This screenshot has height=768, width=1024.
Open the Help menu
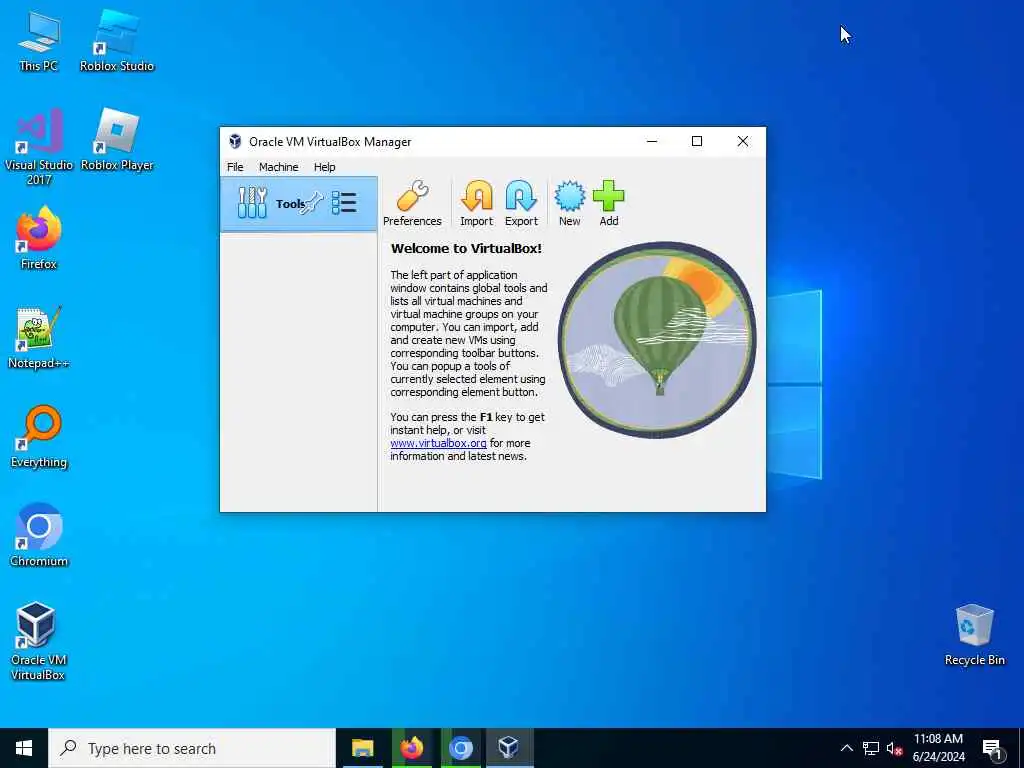pyautogui.click(x=324, y=167)
